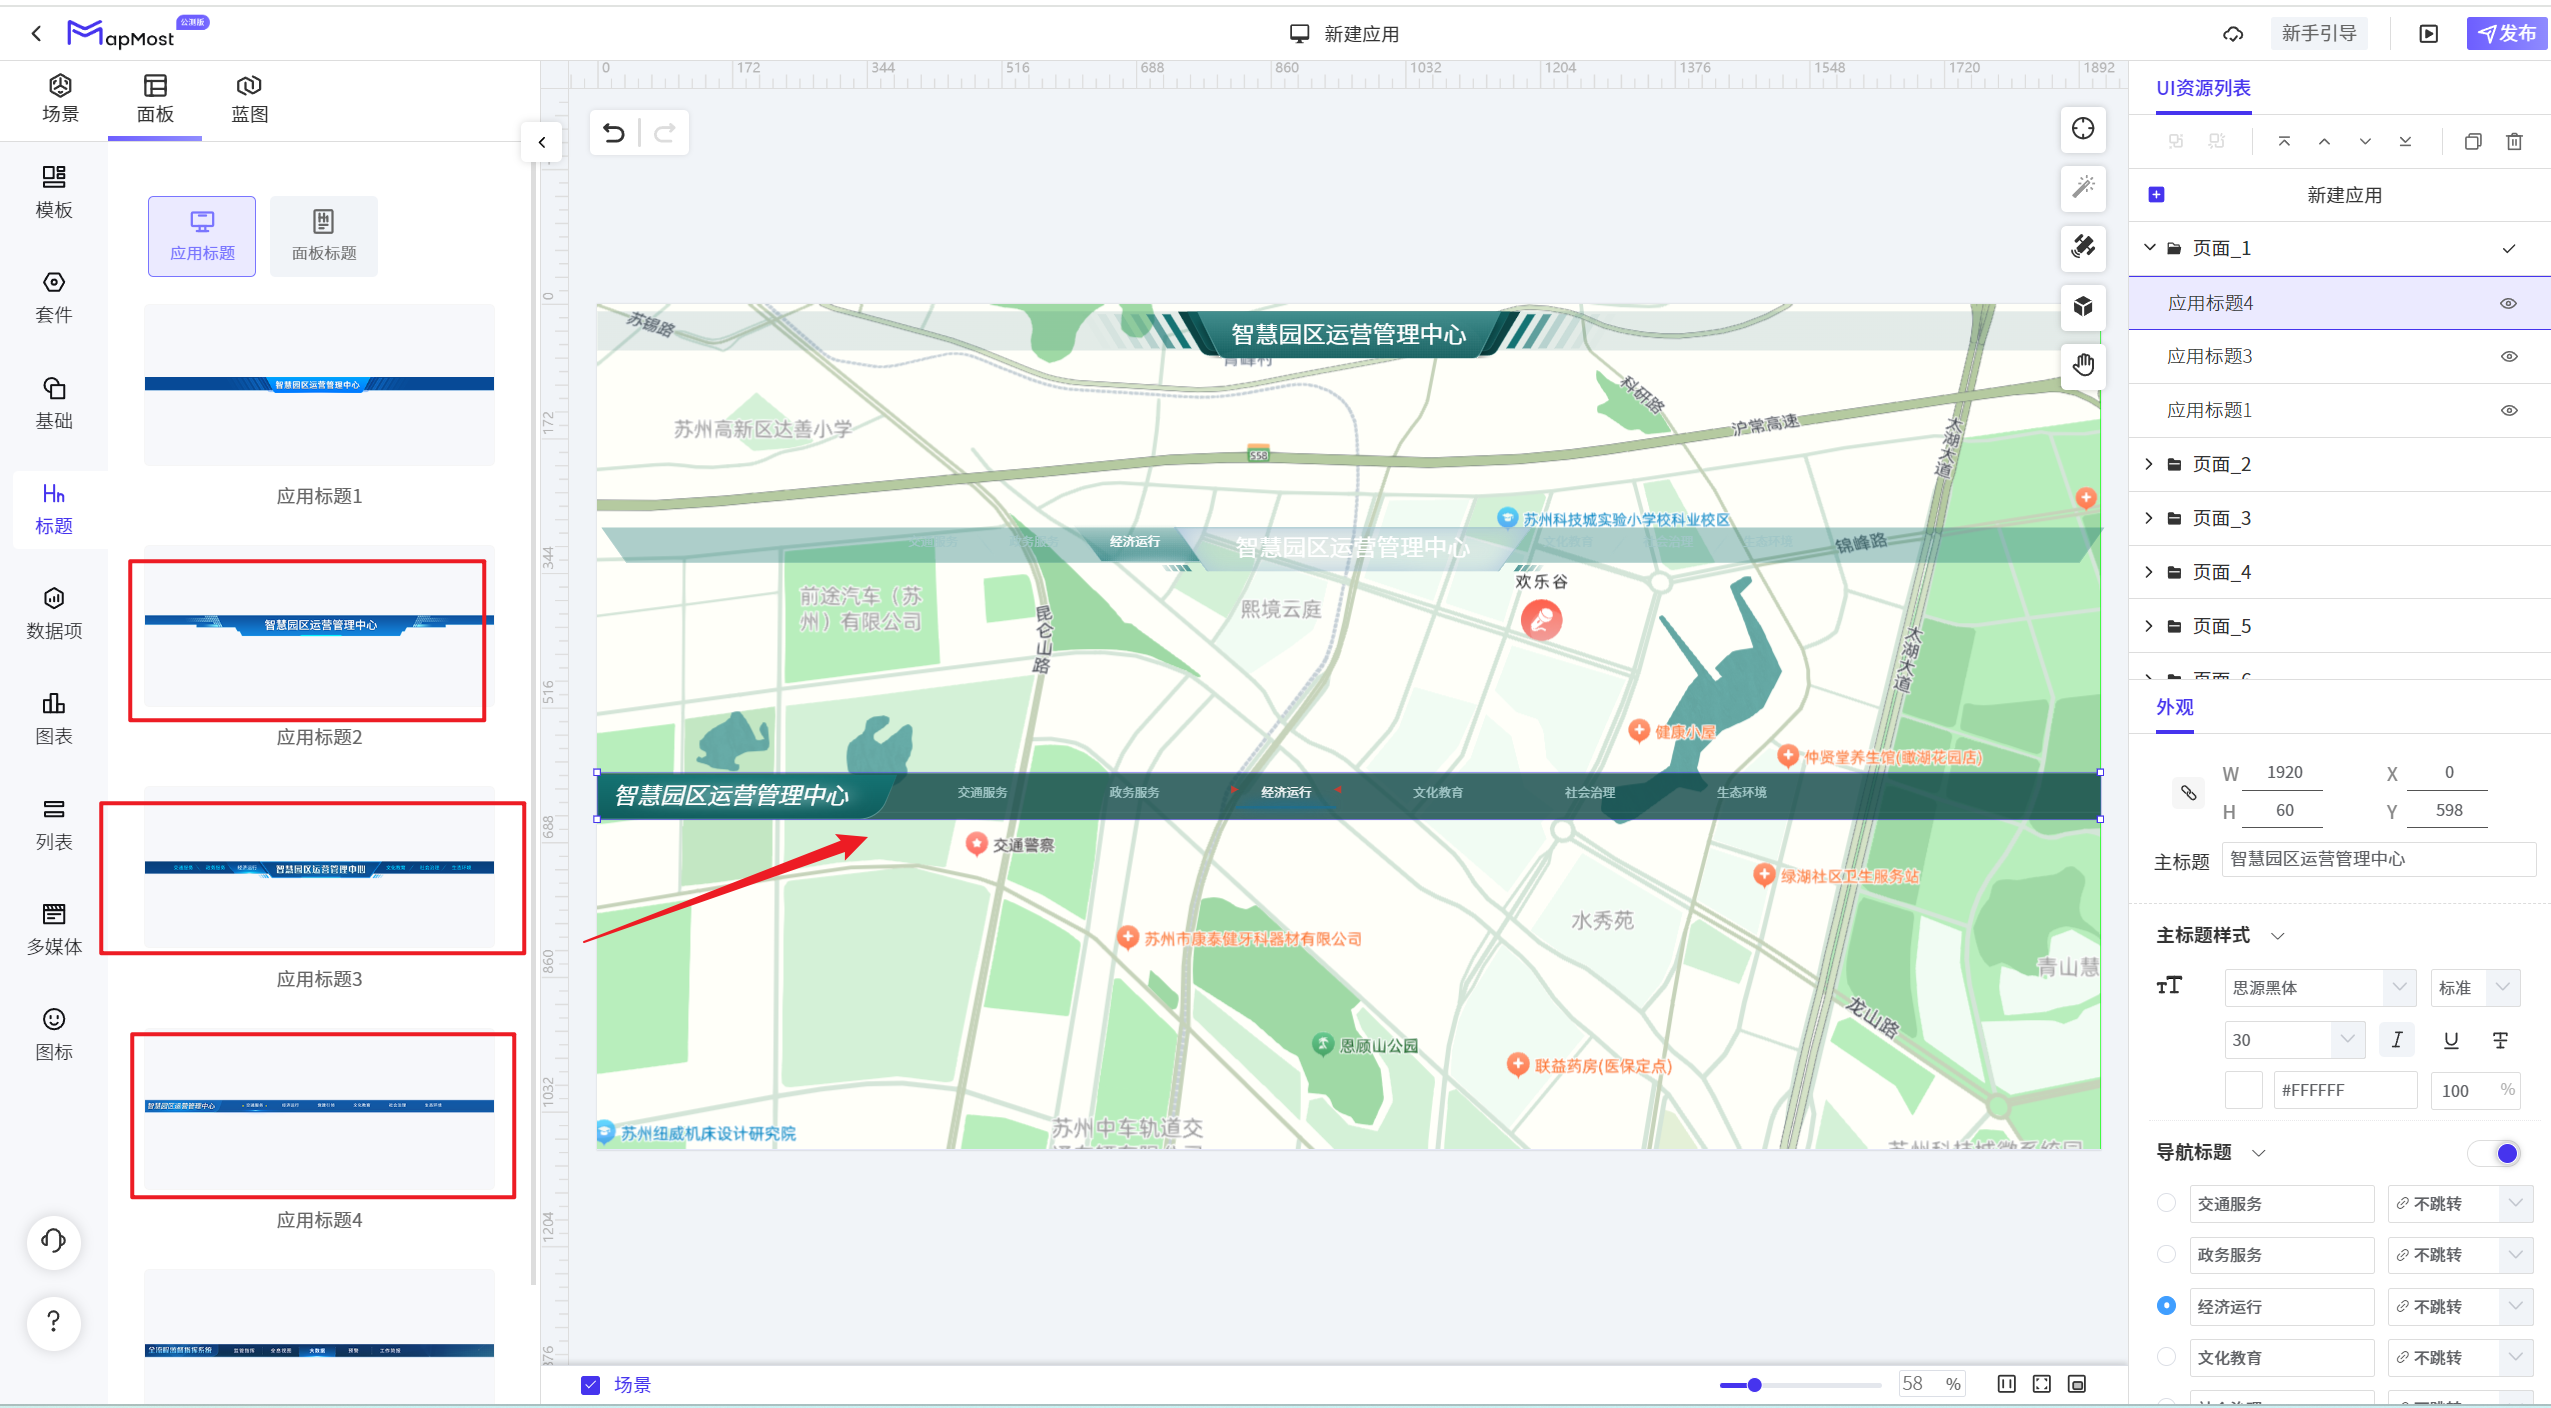The height and width of the screenshot is (1408, 2551).
Task: Click the fit-to-screen icon in the status bar
Action: (2042, 1384)
